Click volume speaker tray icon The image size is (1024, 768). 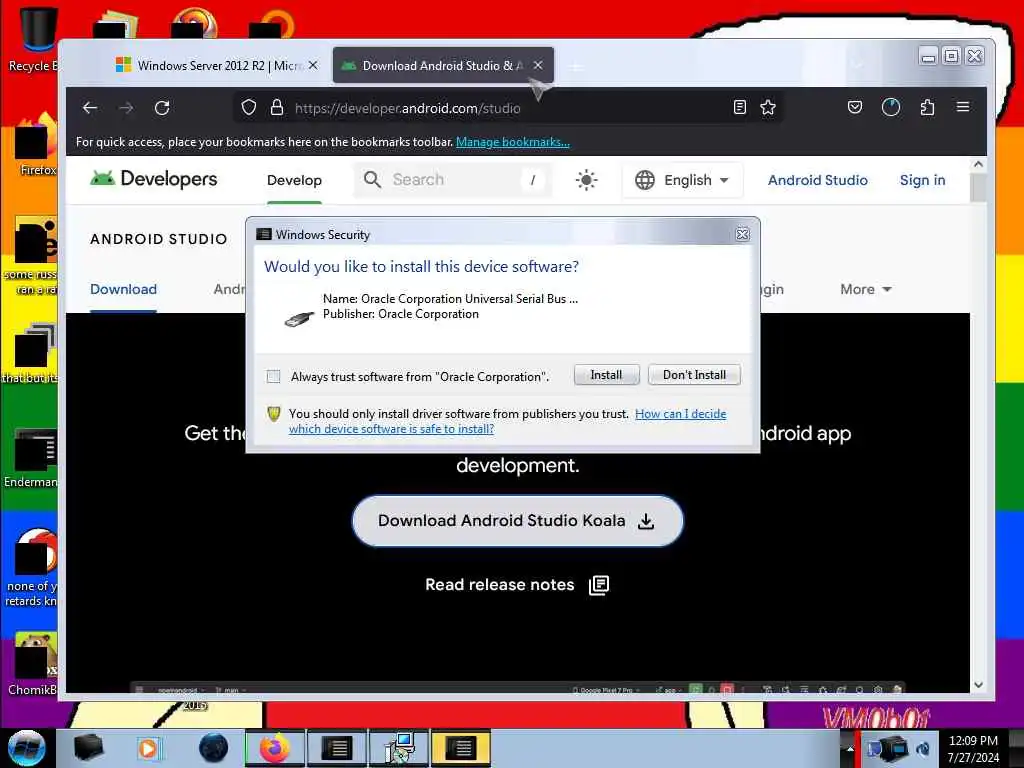pos(923,748)
